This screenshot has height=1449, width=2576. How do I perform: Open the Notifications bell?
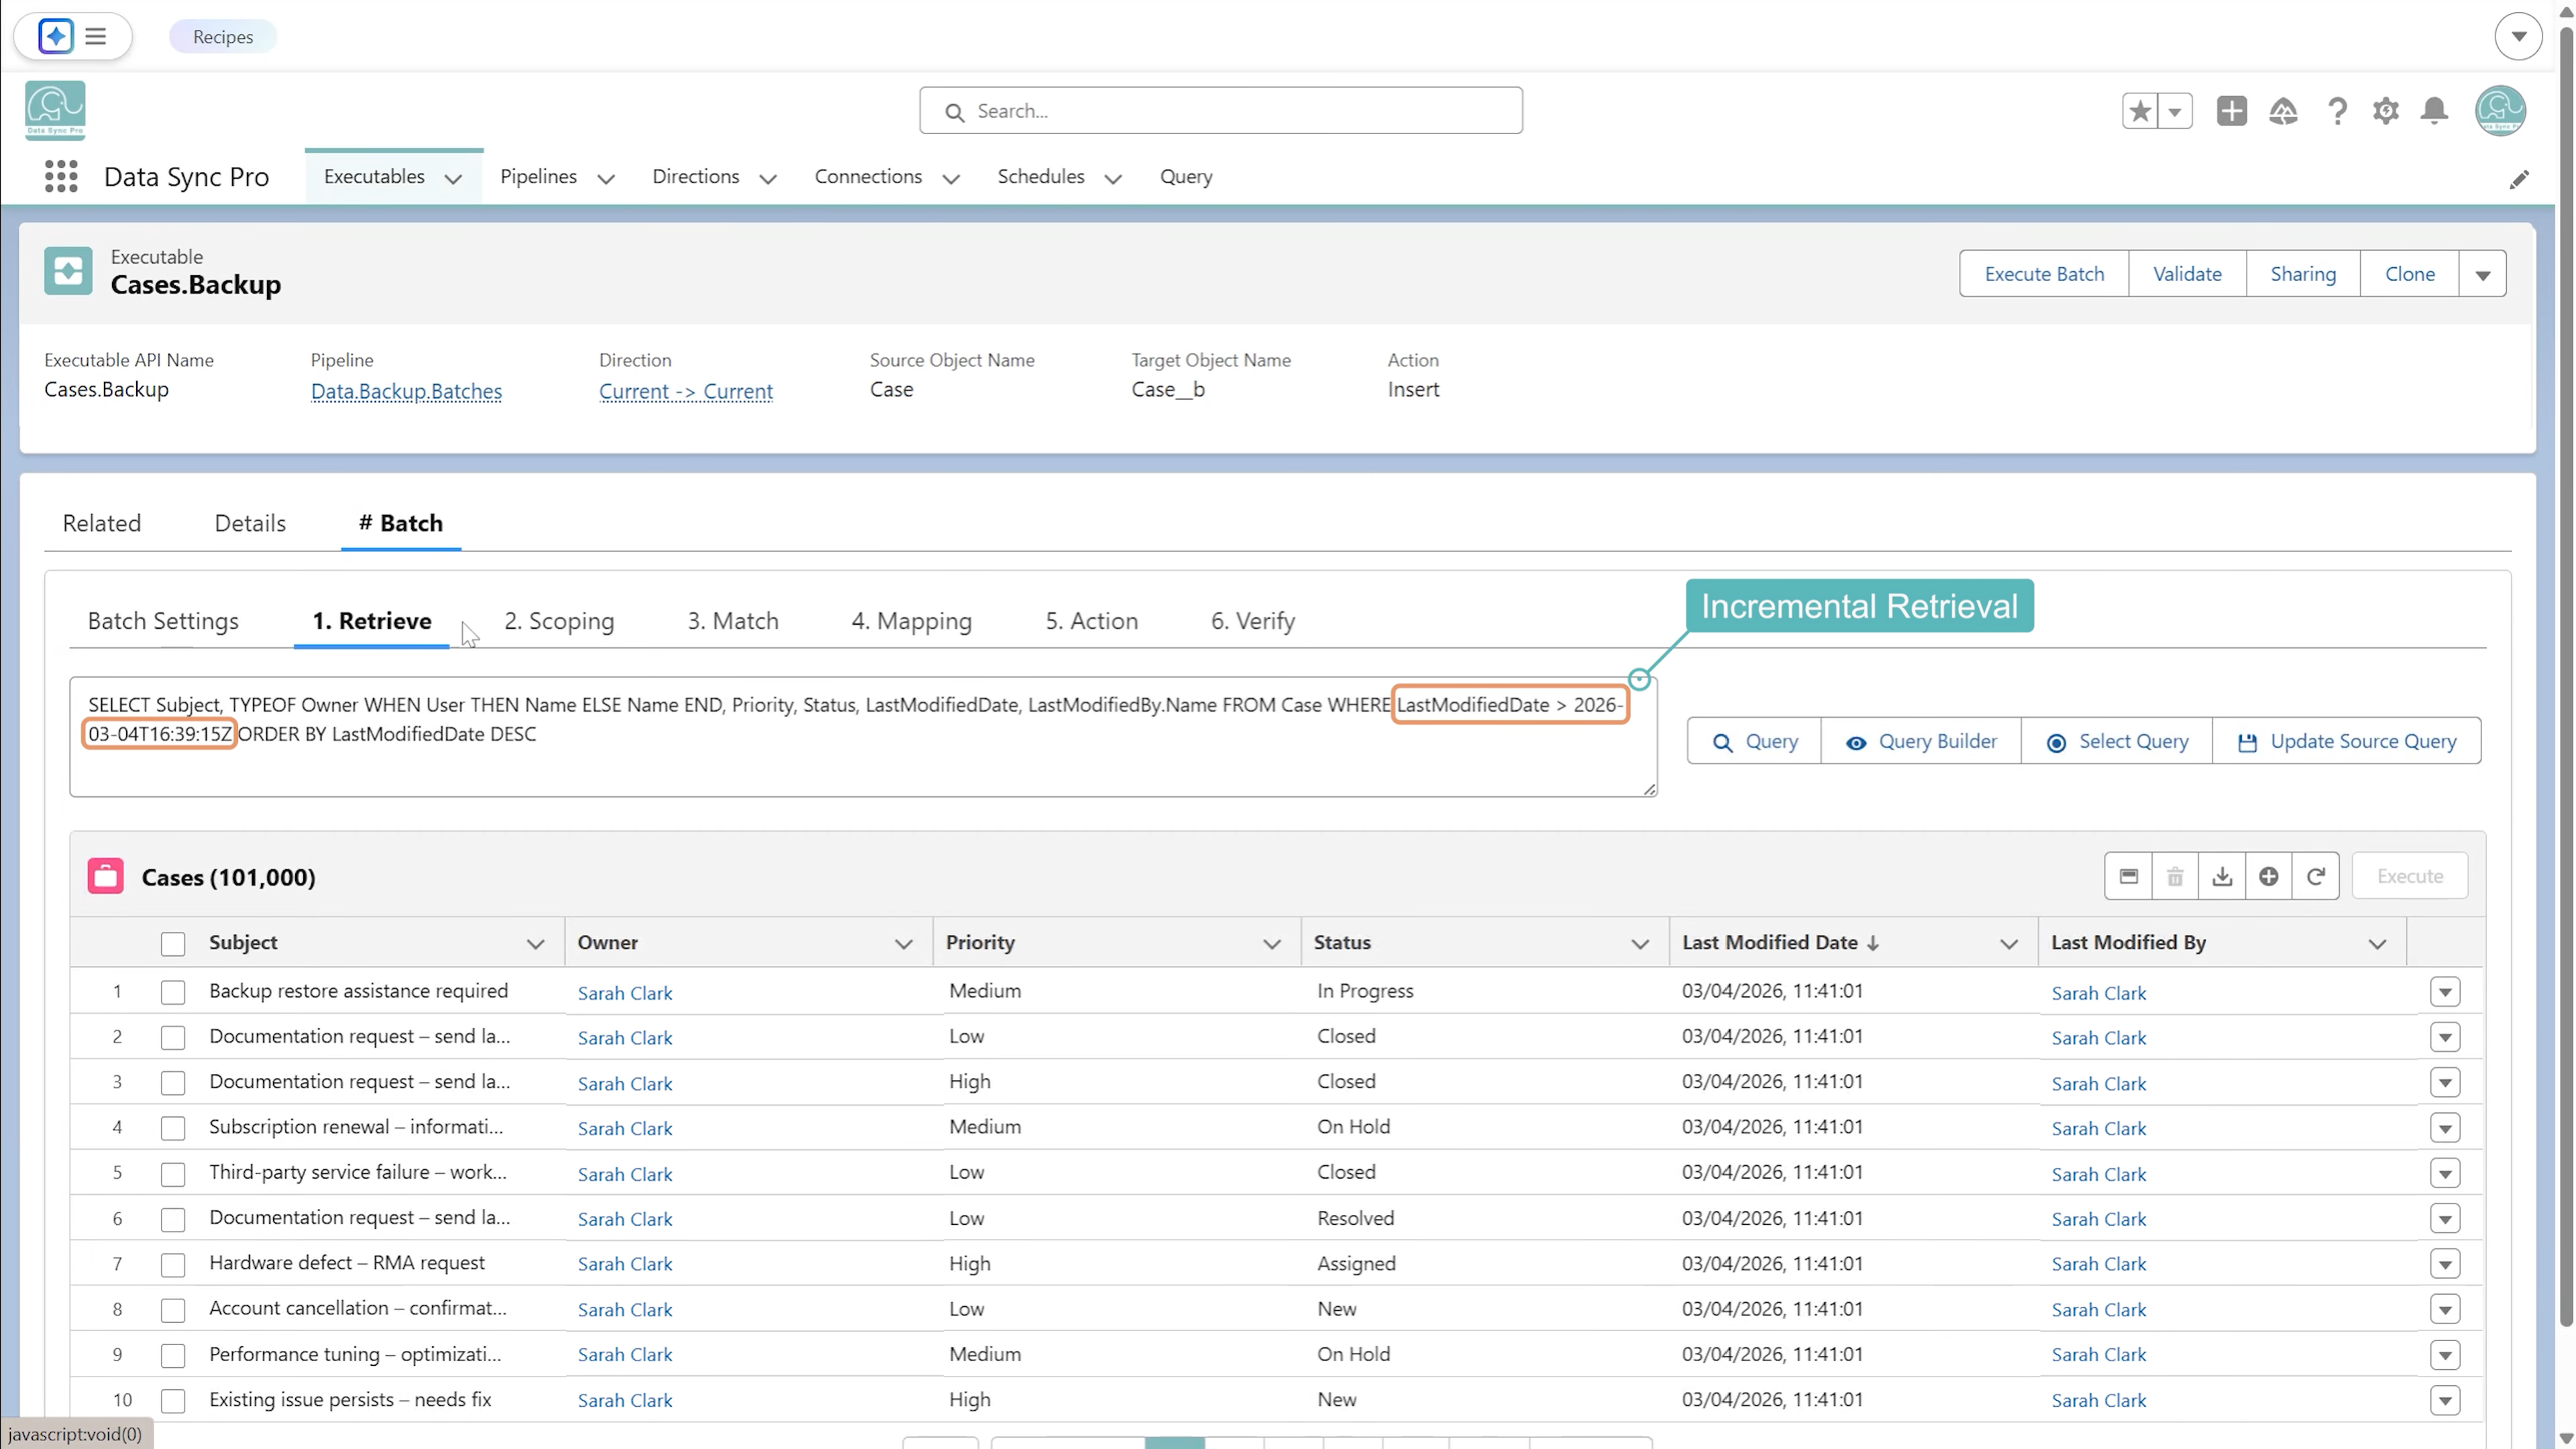(x=2435, y=111)
